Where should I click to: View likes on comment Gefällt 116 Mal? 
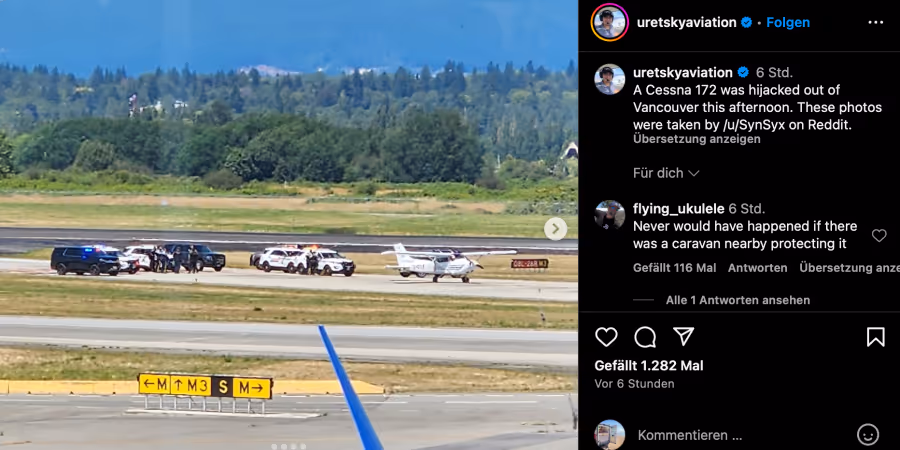tap(674, 267)
